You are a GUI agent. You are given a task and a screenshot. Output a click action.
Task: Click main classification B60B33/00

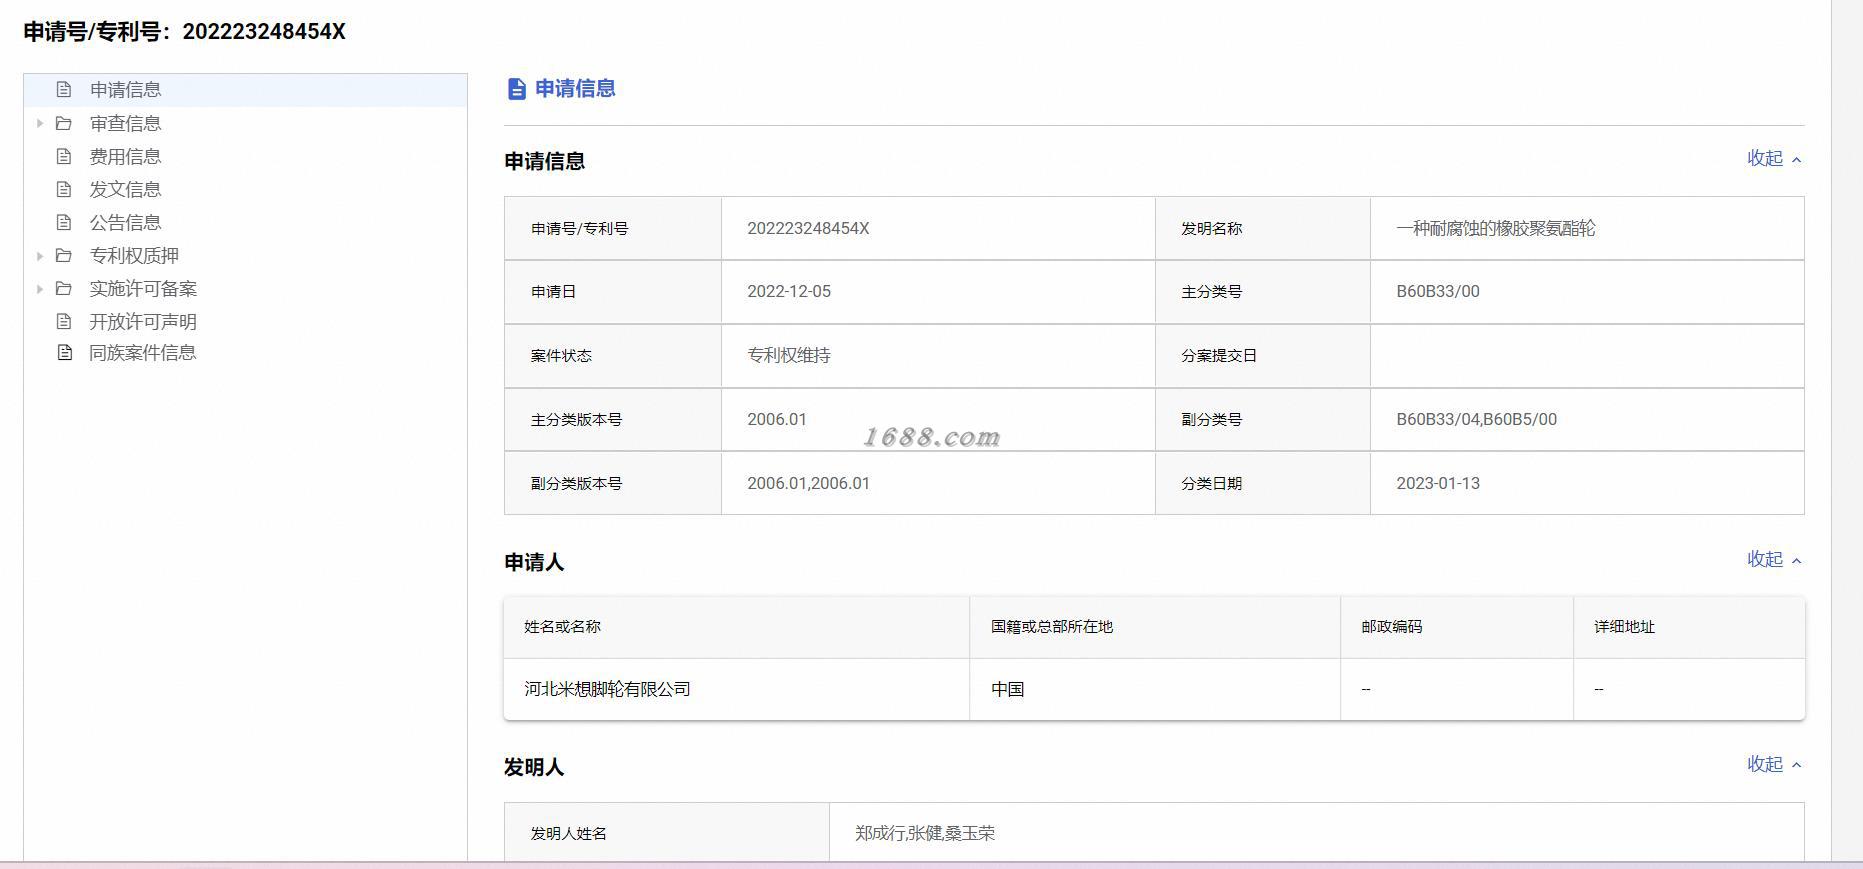pos(1438,291)
